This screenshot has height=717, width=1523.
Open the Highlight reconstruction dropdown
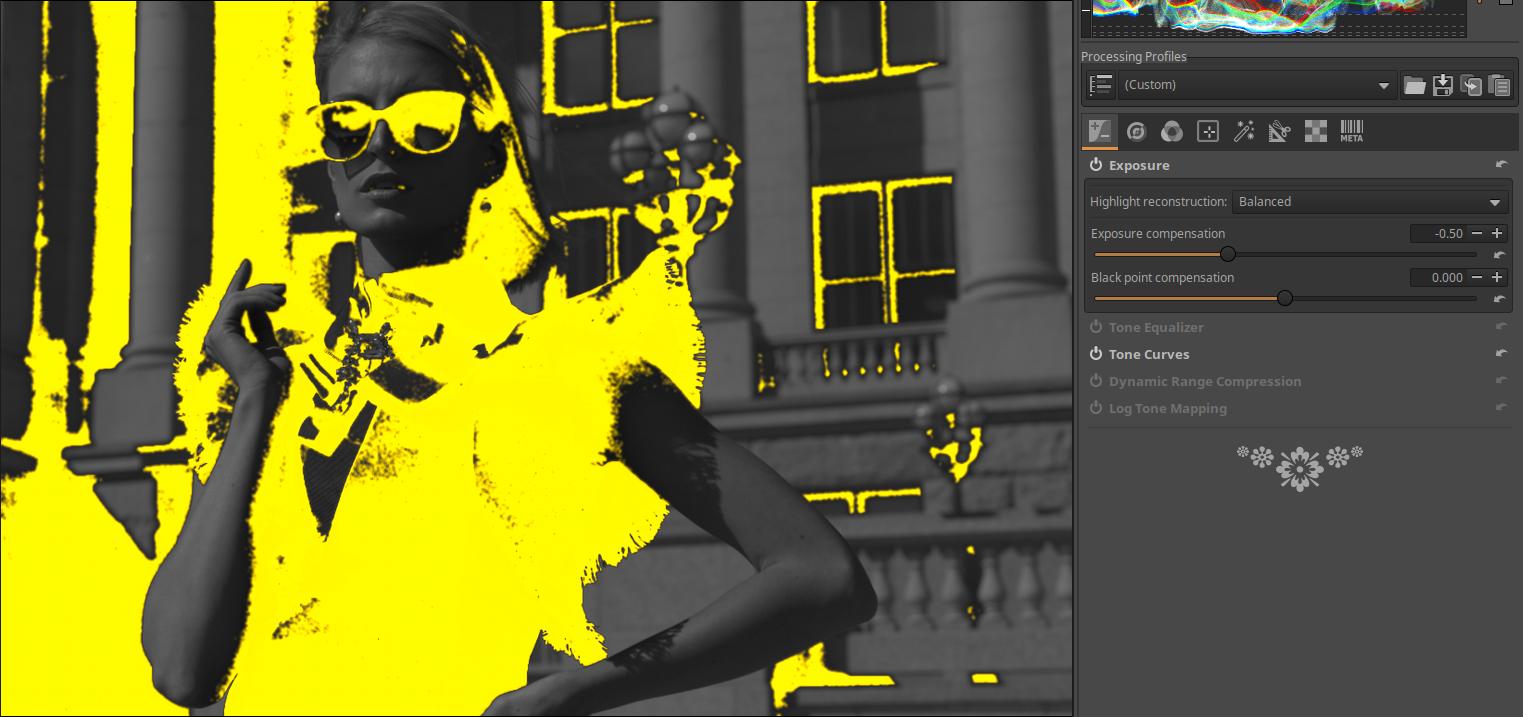1369,202
